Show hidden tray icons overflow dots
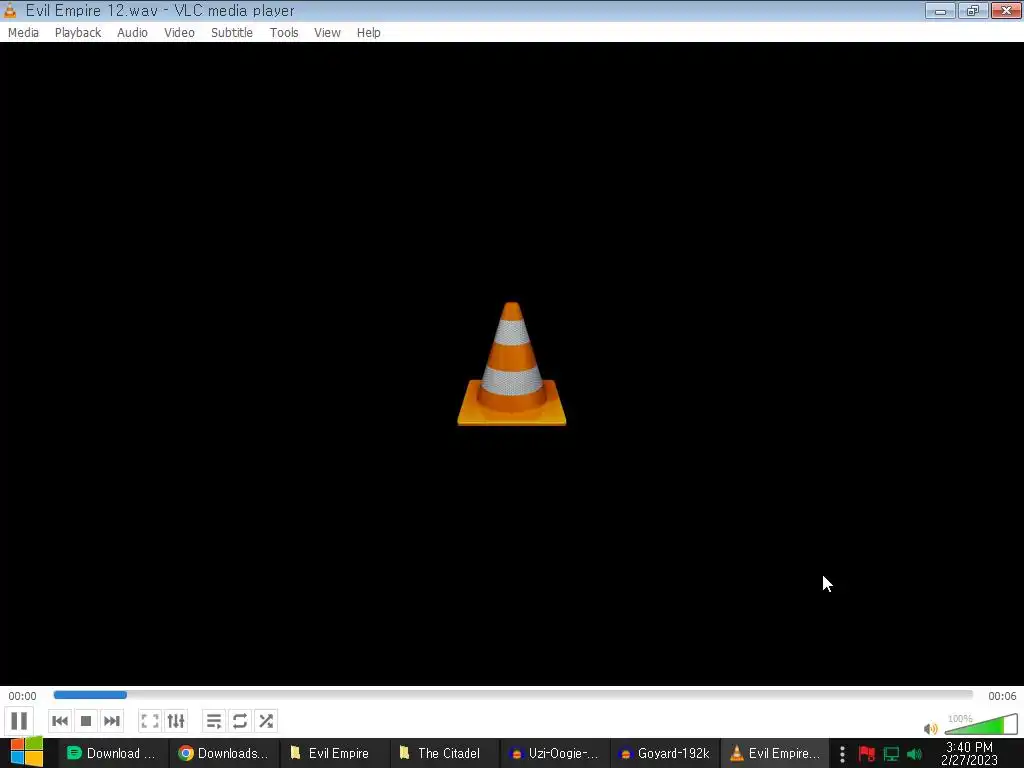1024x768 pixels. tap(842, 754)
